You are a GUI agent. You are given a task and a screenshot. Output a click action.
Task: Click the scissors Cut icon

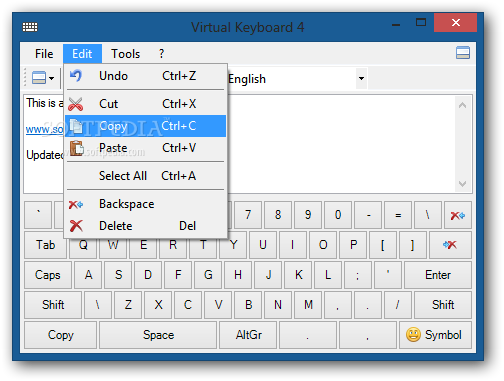tap(76, 104)
